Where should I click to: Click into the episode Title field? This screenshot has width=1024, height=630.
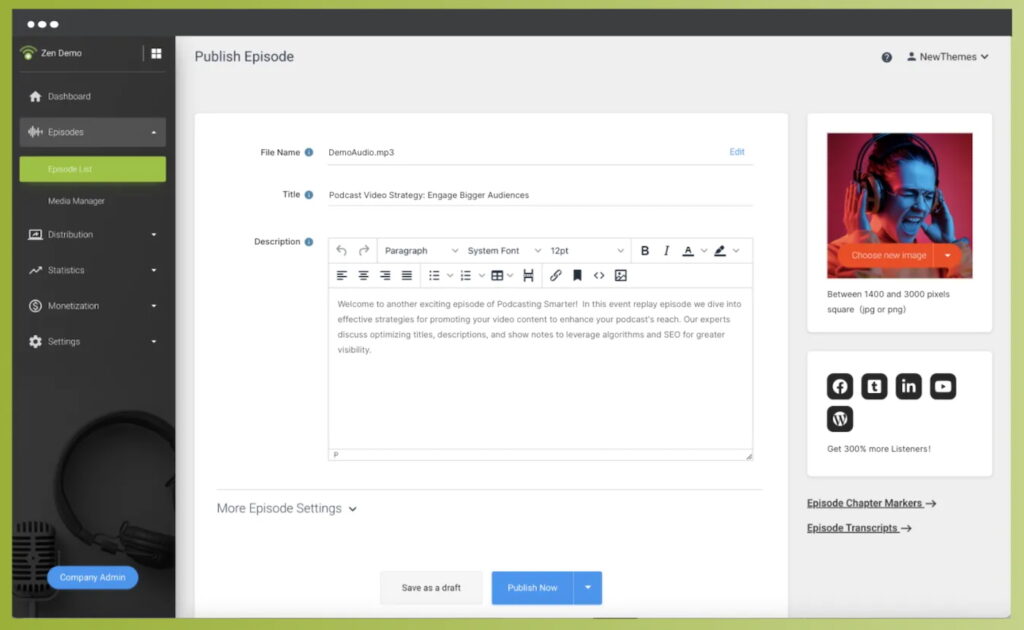click(540, 196)
